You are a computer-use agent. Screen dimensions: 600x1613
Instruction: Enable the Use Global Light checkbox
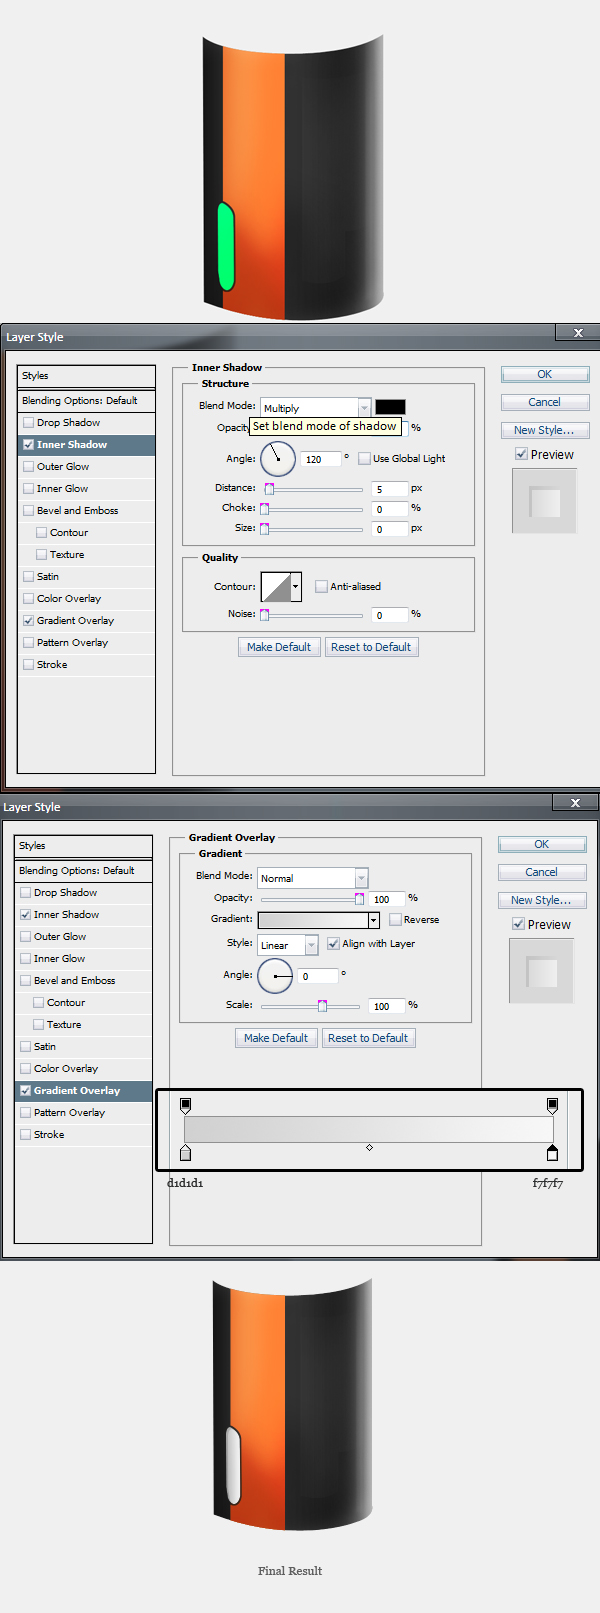(x=365, y=459)
